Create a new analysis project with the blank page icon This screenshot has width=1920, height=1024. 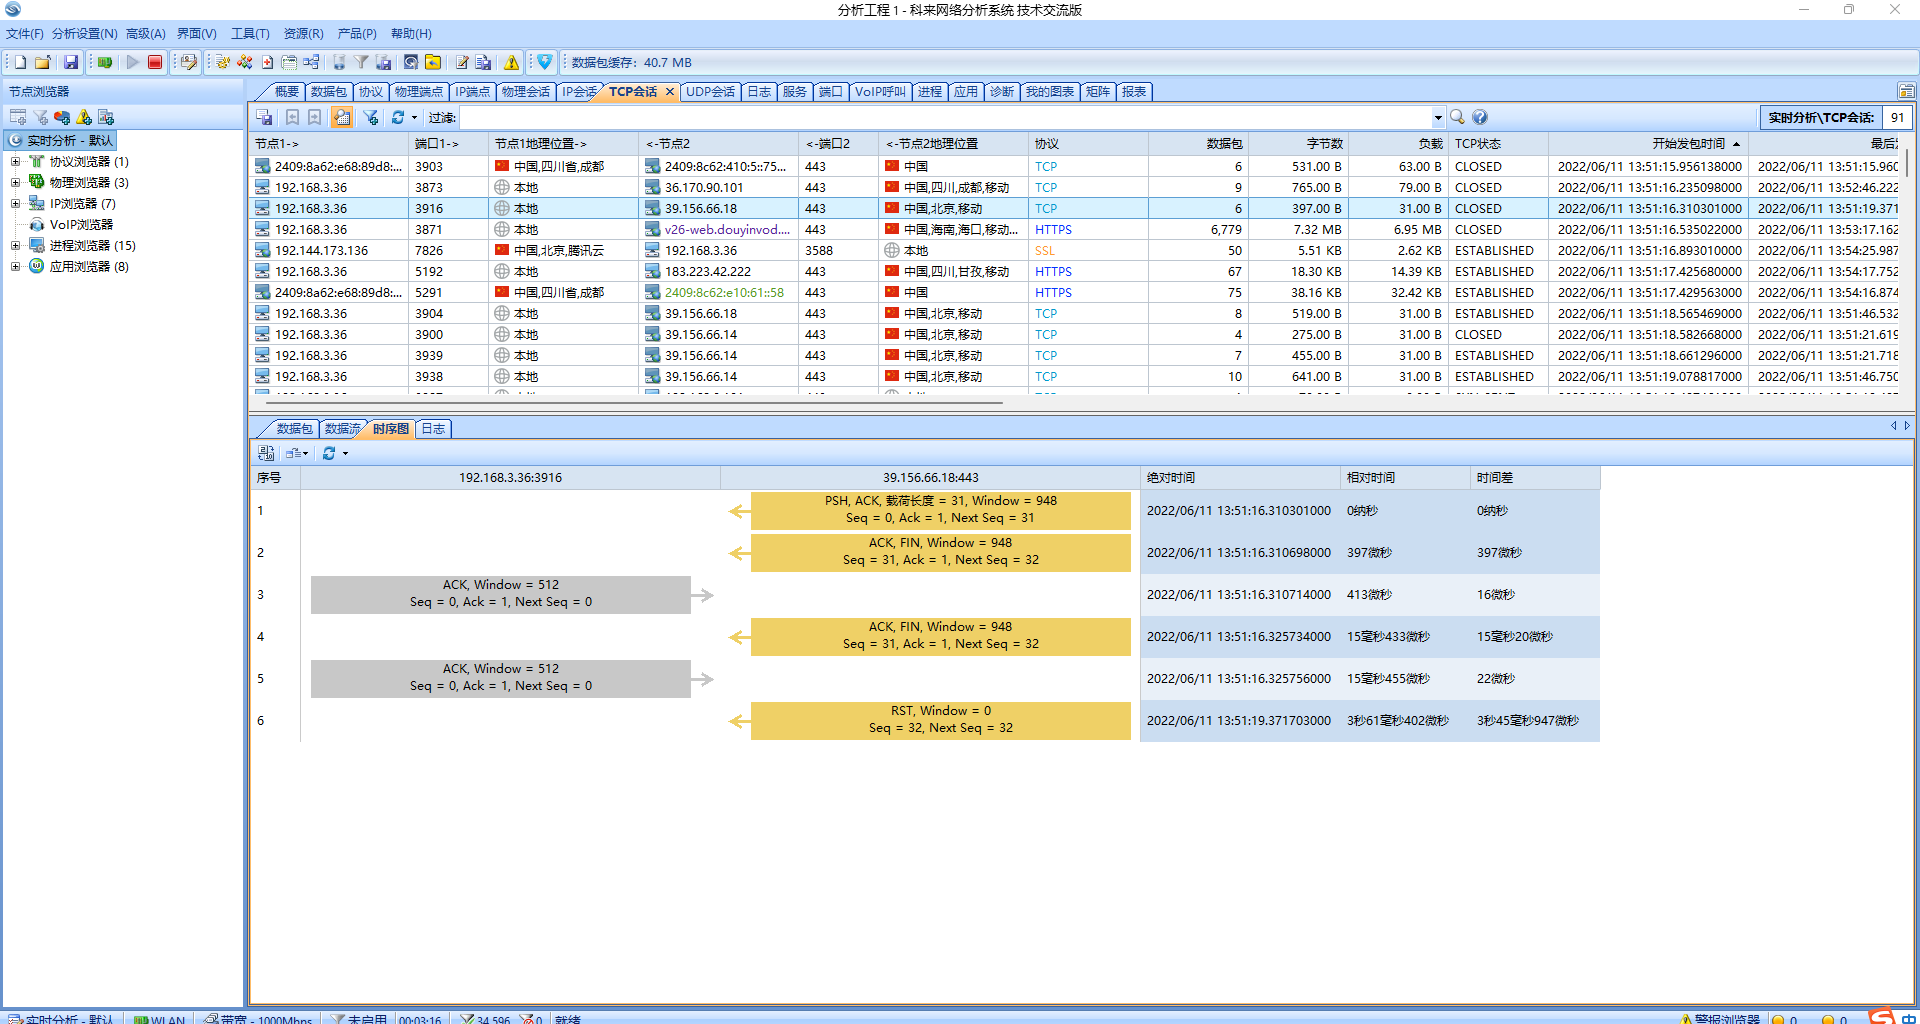click(20, 62)
